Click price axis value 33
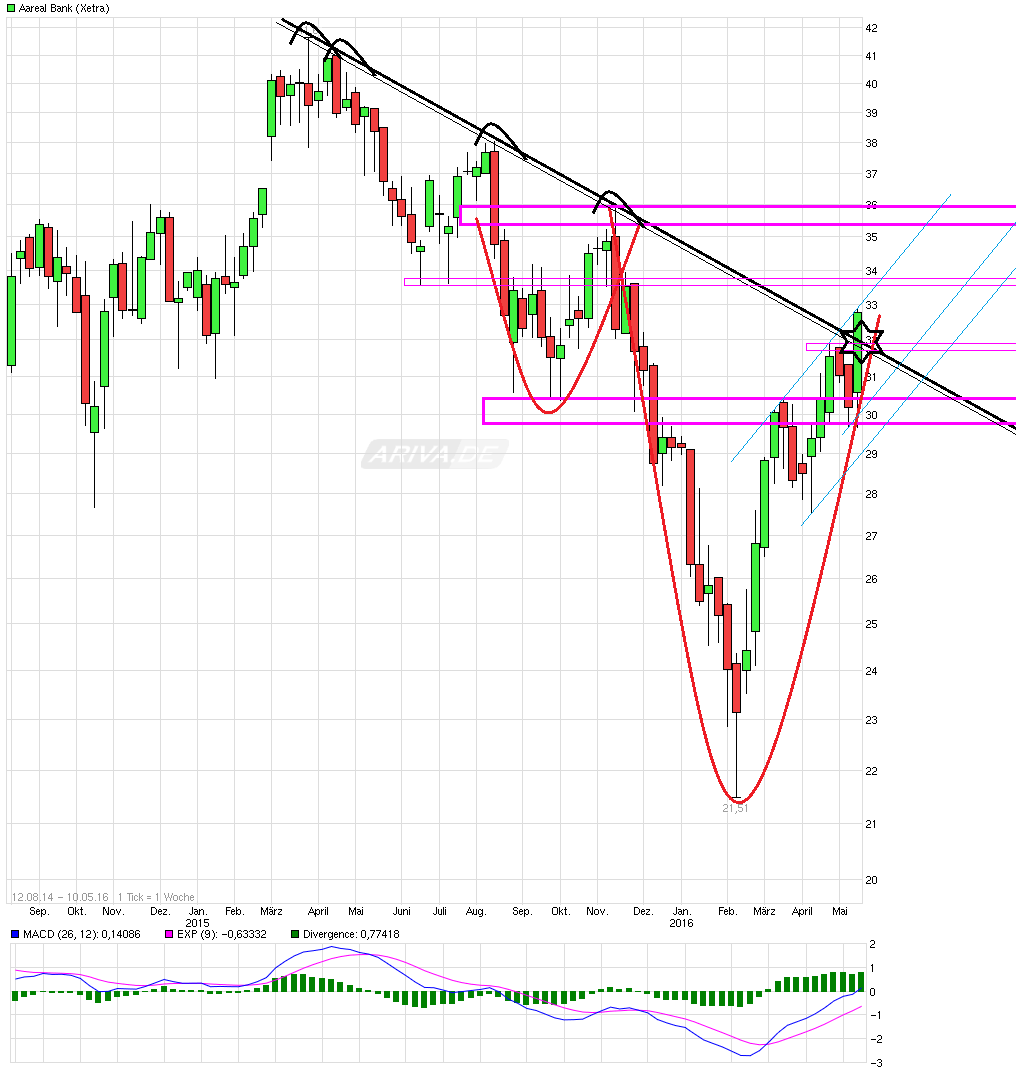Image resolution: width=1016 pixels, height=1074 pixels. (871, 305)
